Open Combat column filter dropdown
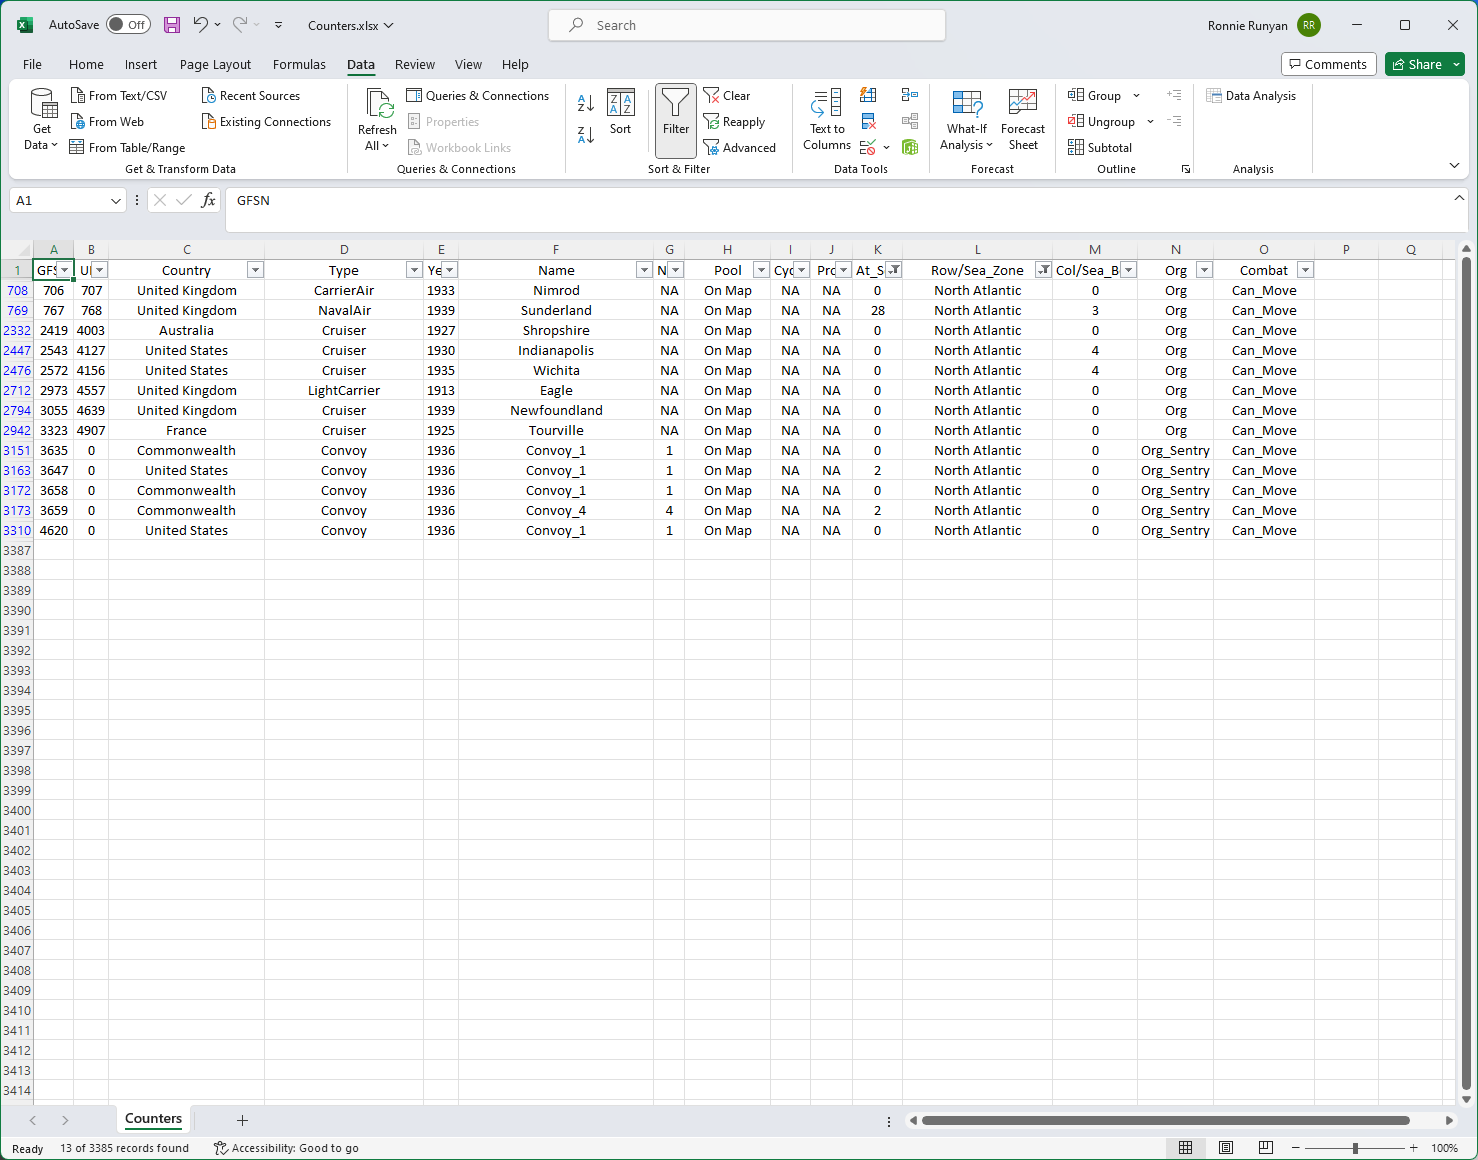Viewport: 1478px width, 1160px height. point(1305,270)
